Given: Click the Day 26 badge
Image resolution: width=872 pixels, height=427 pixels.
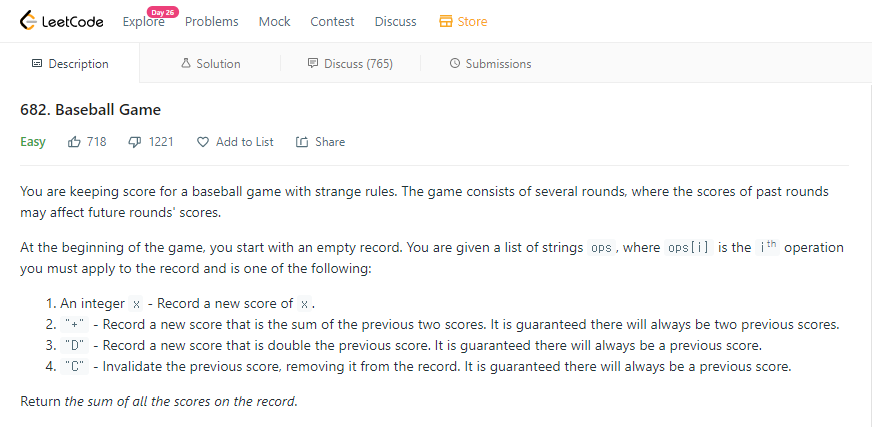Looking at the screenshot, I should (161, 11).
